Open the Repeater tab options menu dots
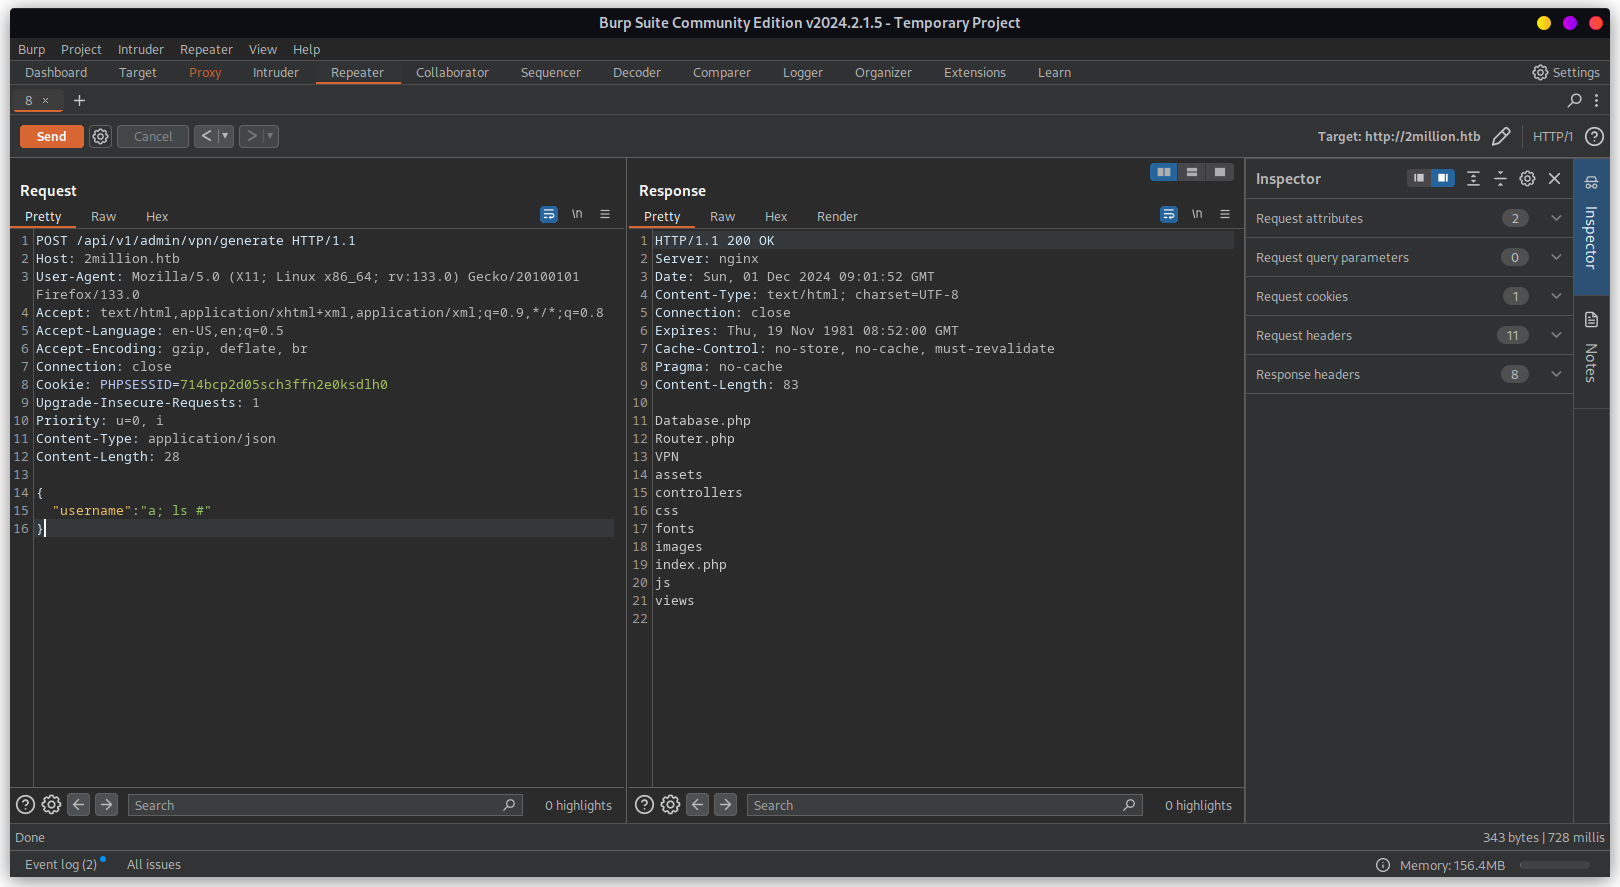This screenshot has width=1620, height=887. pos(1596,100)
